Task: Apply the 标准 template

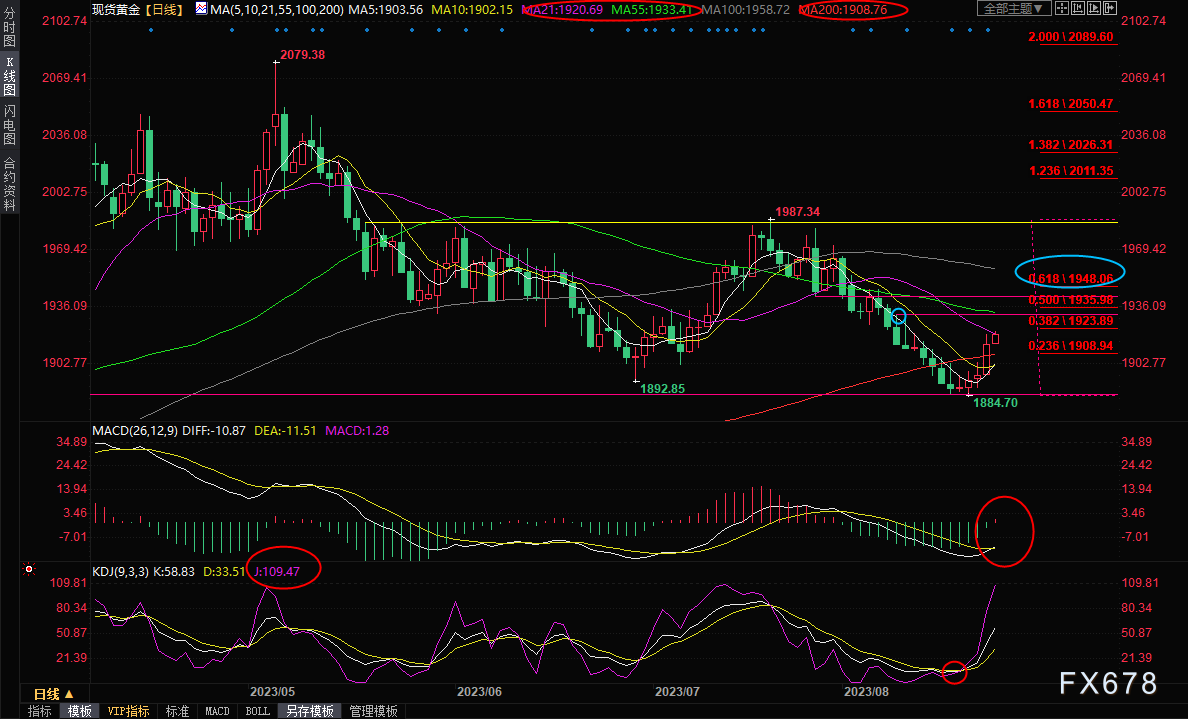Action: tap(177, 711)
